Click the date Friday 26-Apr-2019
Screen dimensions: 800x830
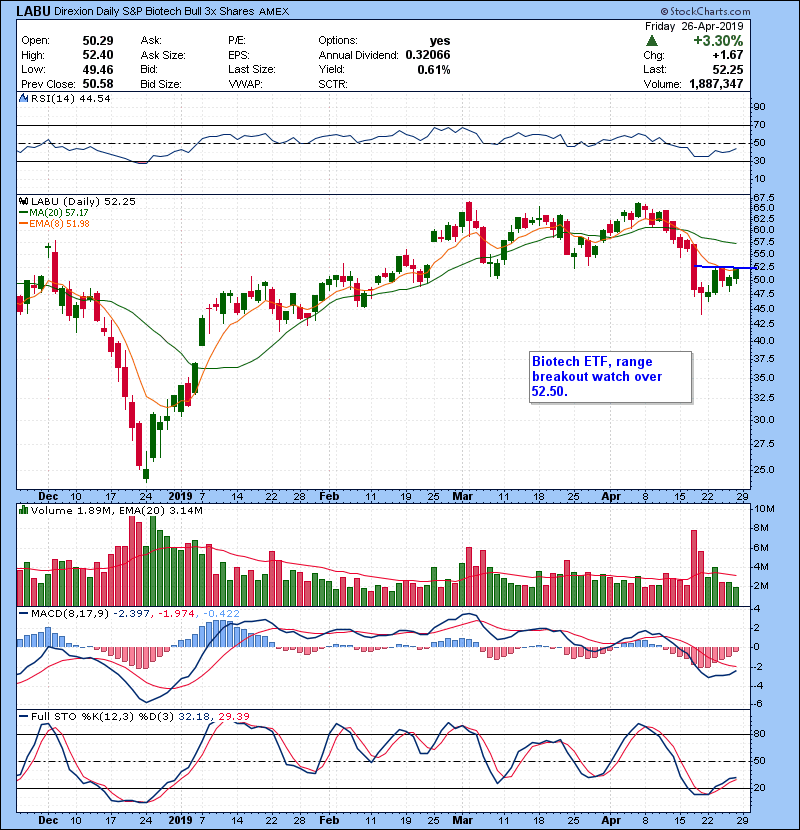coord(694,26)
